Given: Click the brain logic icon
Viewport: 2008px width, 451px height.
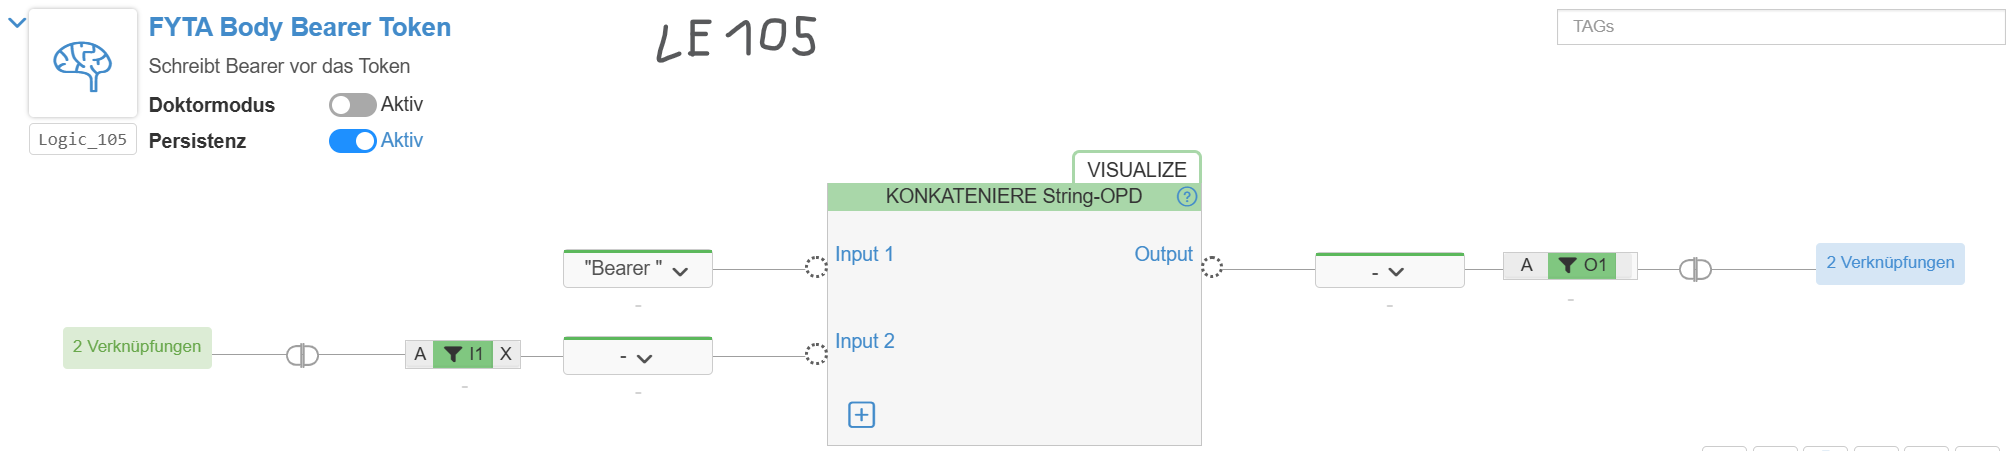Looking at the screenshot, I should pos(83,64).
